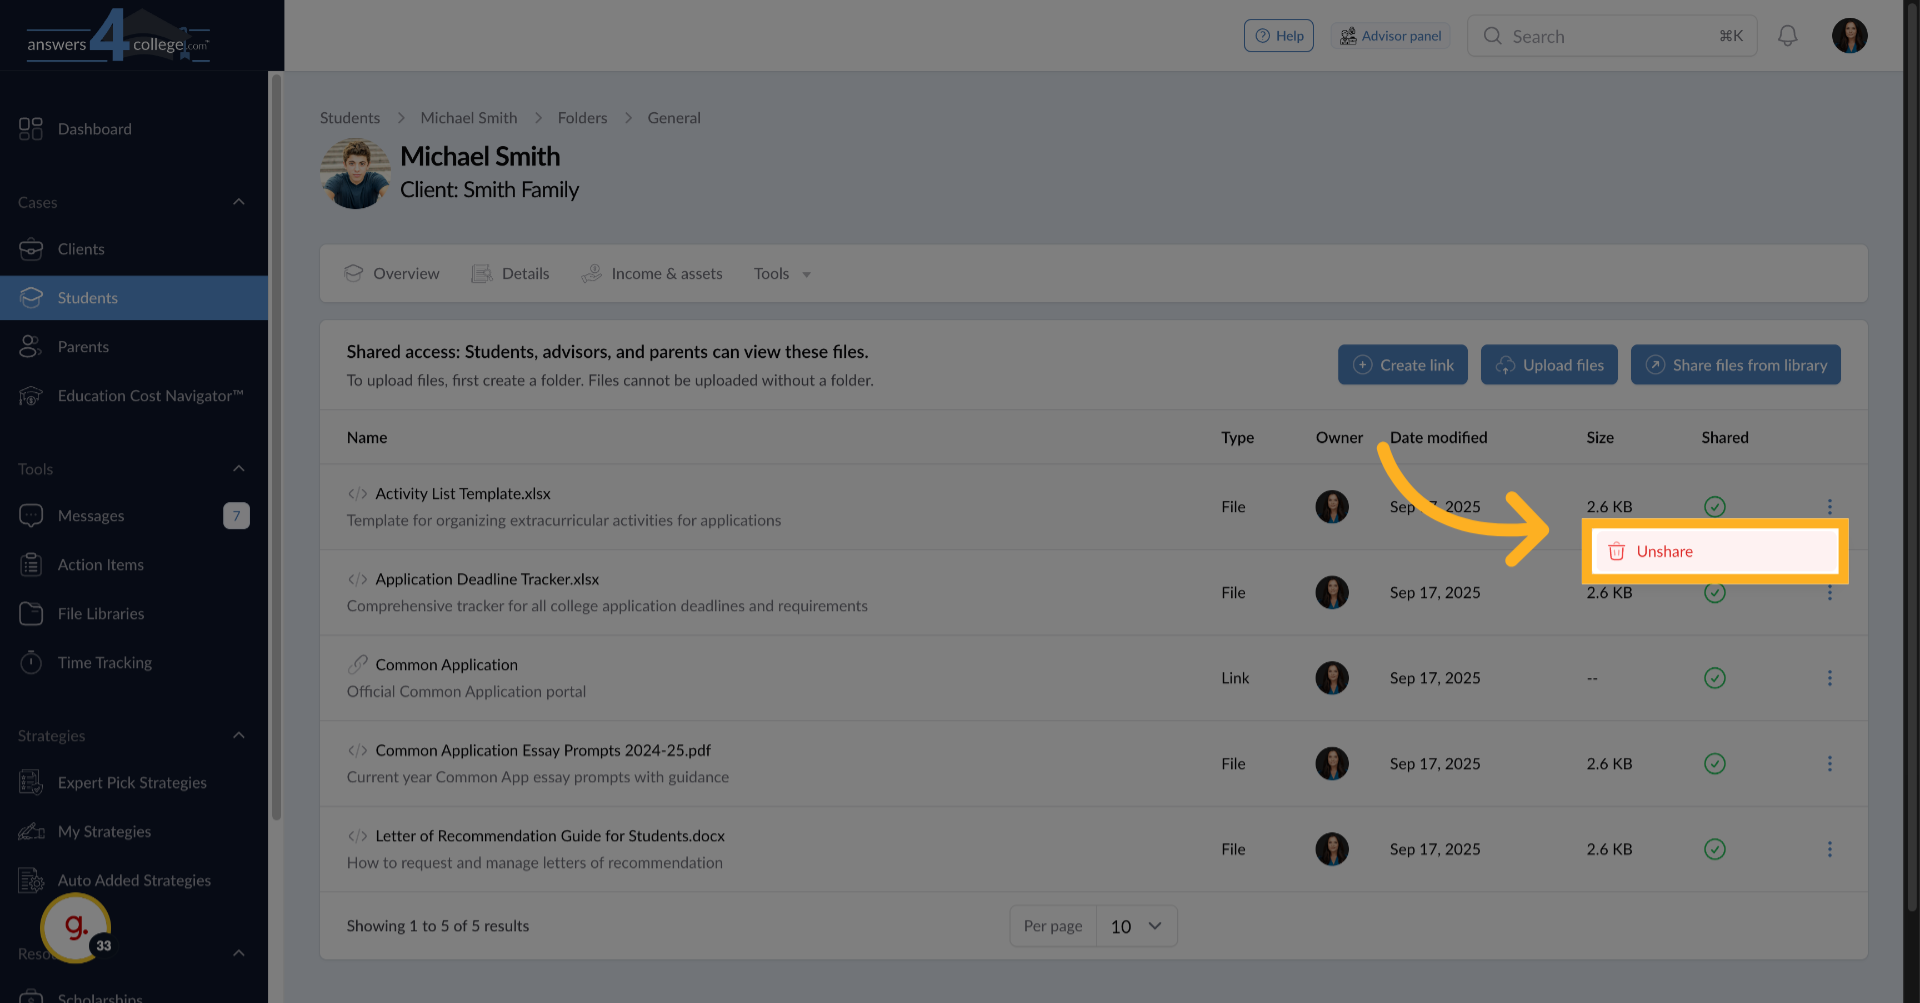Switch to the Income & assets tab
Image resolution: width=1920 pixels, height=1003 pixels.
click(652, 274)
